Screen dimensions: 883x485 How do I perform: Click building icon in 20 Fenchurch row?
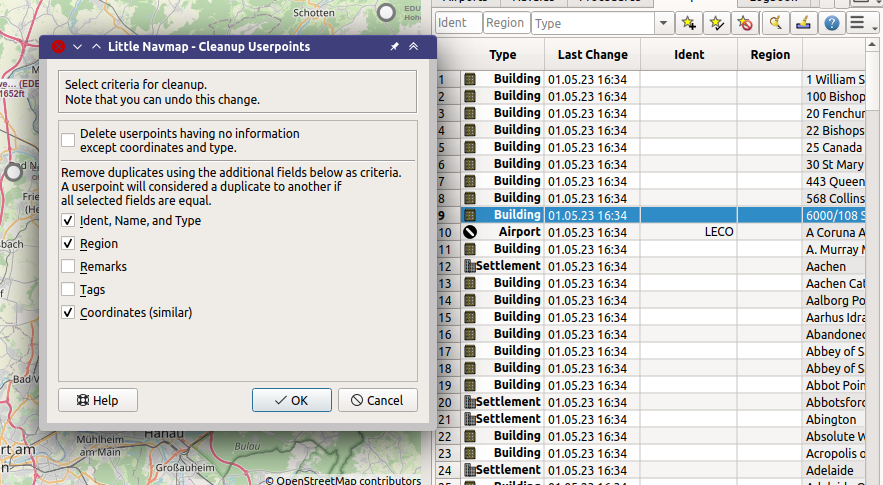(x=470, y=113)
